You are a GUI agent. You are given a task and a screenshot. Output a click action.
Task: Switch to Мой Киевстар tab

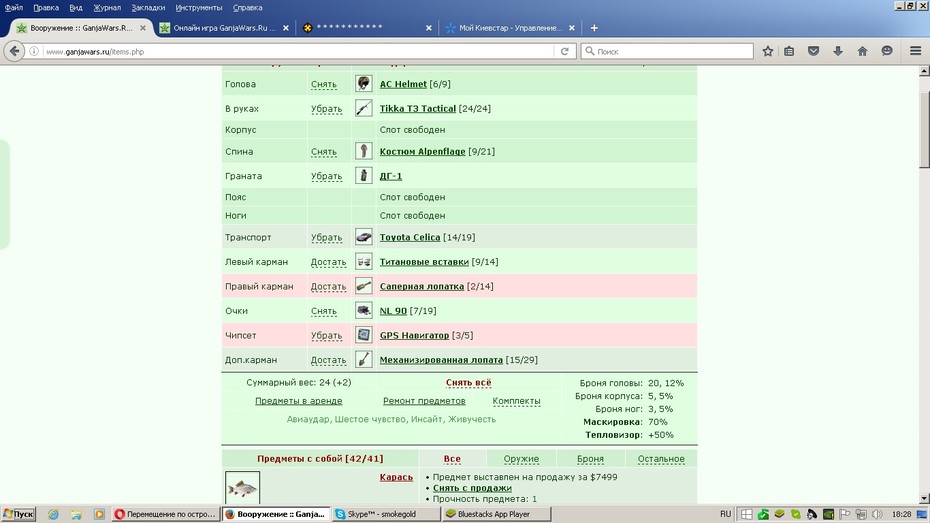tap(510, 28)
